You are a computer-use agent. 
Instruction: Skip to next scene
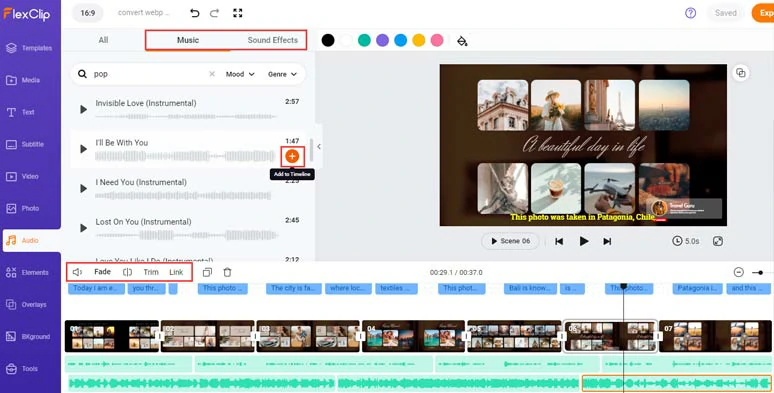point(607,241)
